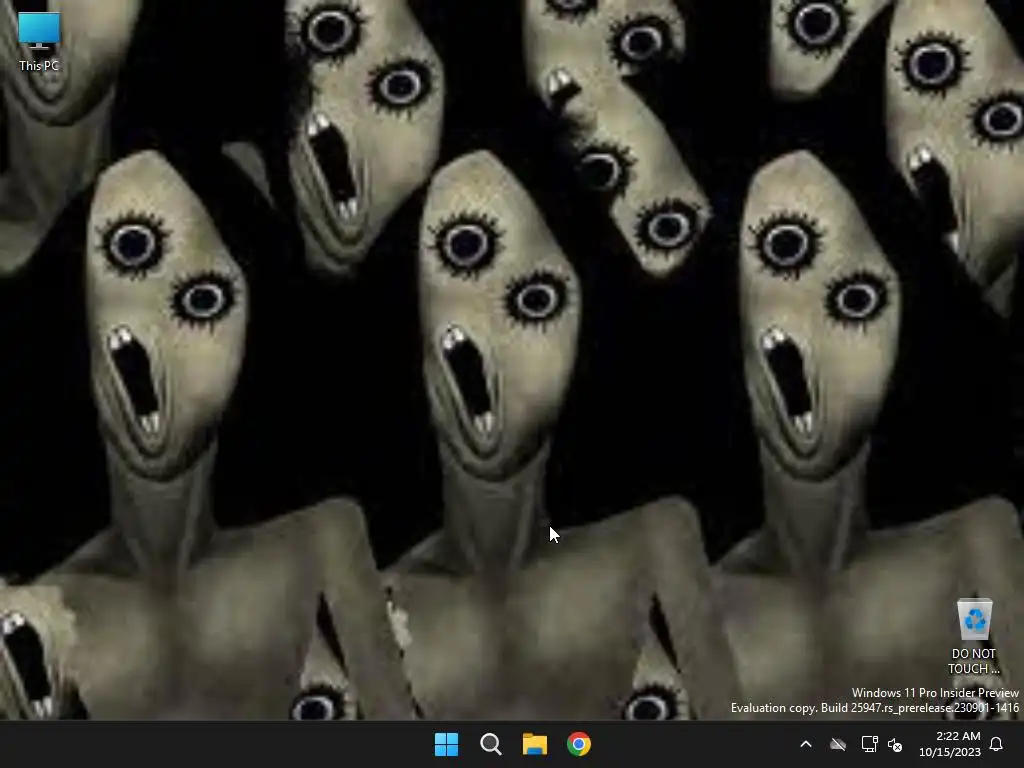1024x768 pixels.
Task: Open clock showing 2:22 AM 10/15/2023
Action: point(950,744)
